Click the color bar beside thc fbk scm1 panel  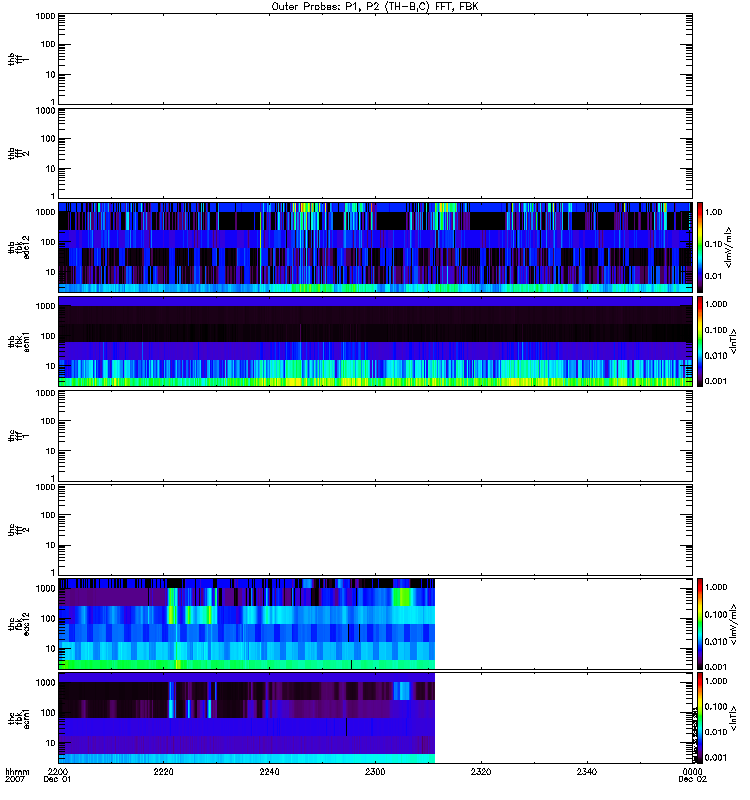[700, 718]
